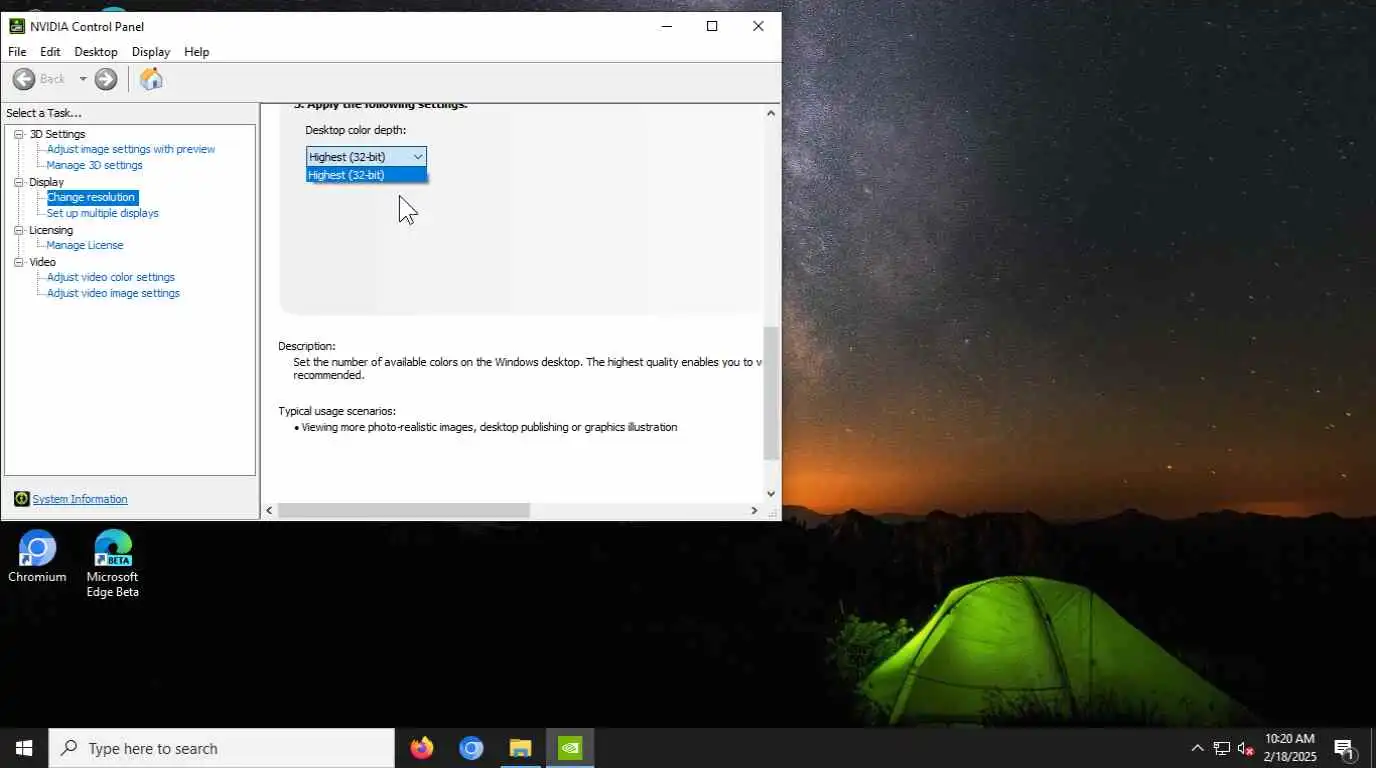This screenshot has height=768, width=1376.
Task: Collapse the Video tree node
Action: click(19, 262)
